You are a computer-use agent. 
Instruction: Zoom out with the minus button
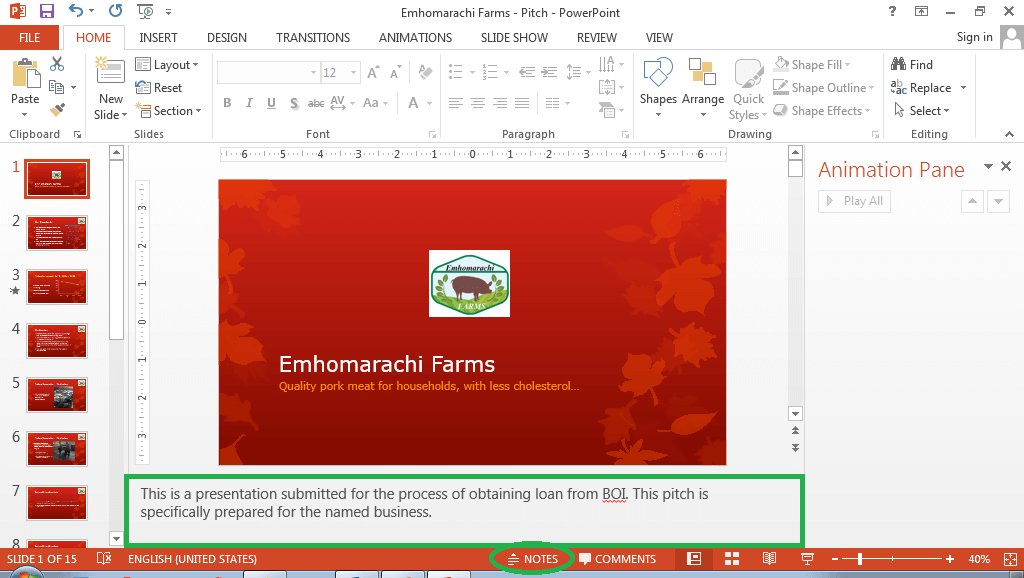(x=835, y=559)
